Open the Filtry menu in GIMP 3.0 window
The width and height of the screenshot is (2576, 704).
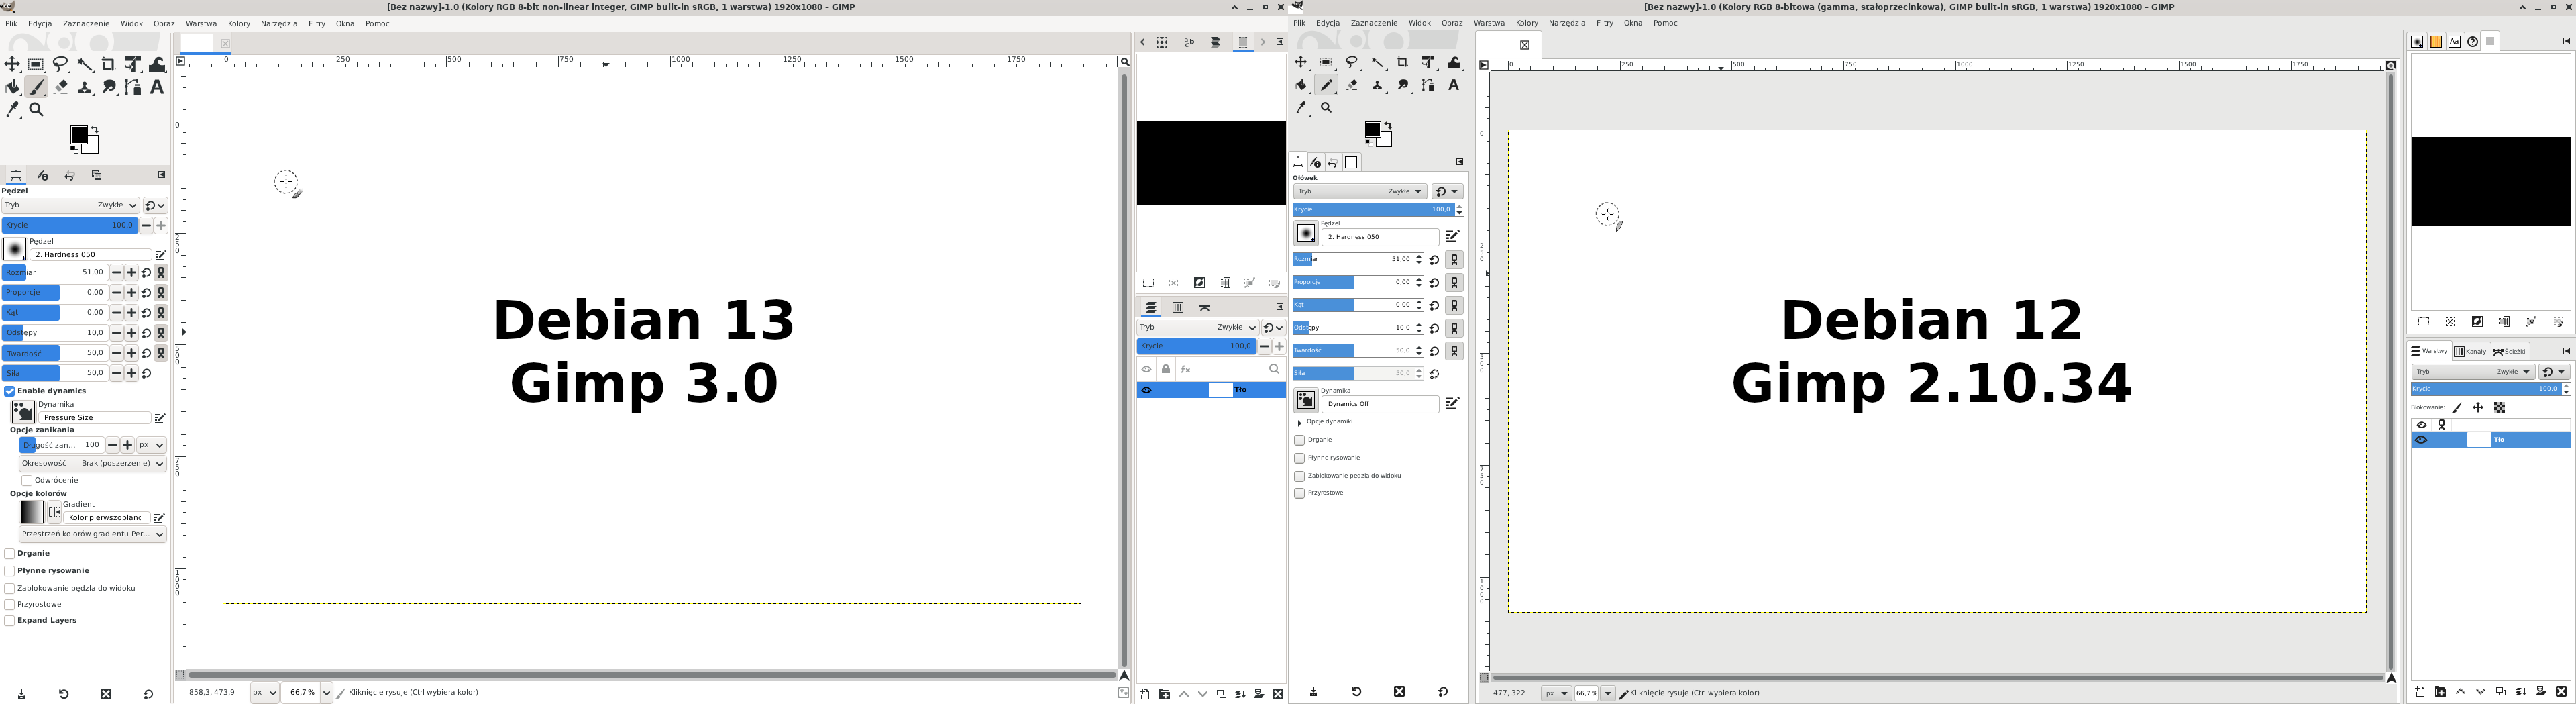coord(316,24)
